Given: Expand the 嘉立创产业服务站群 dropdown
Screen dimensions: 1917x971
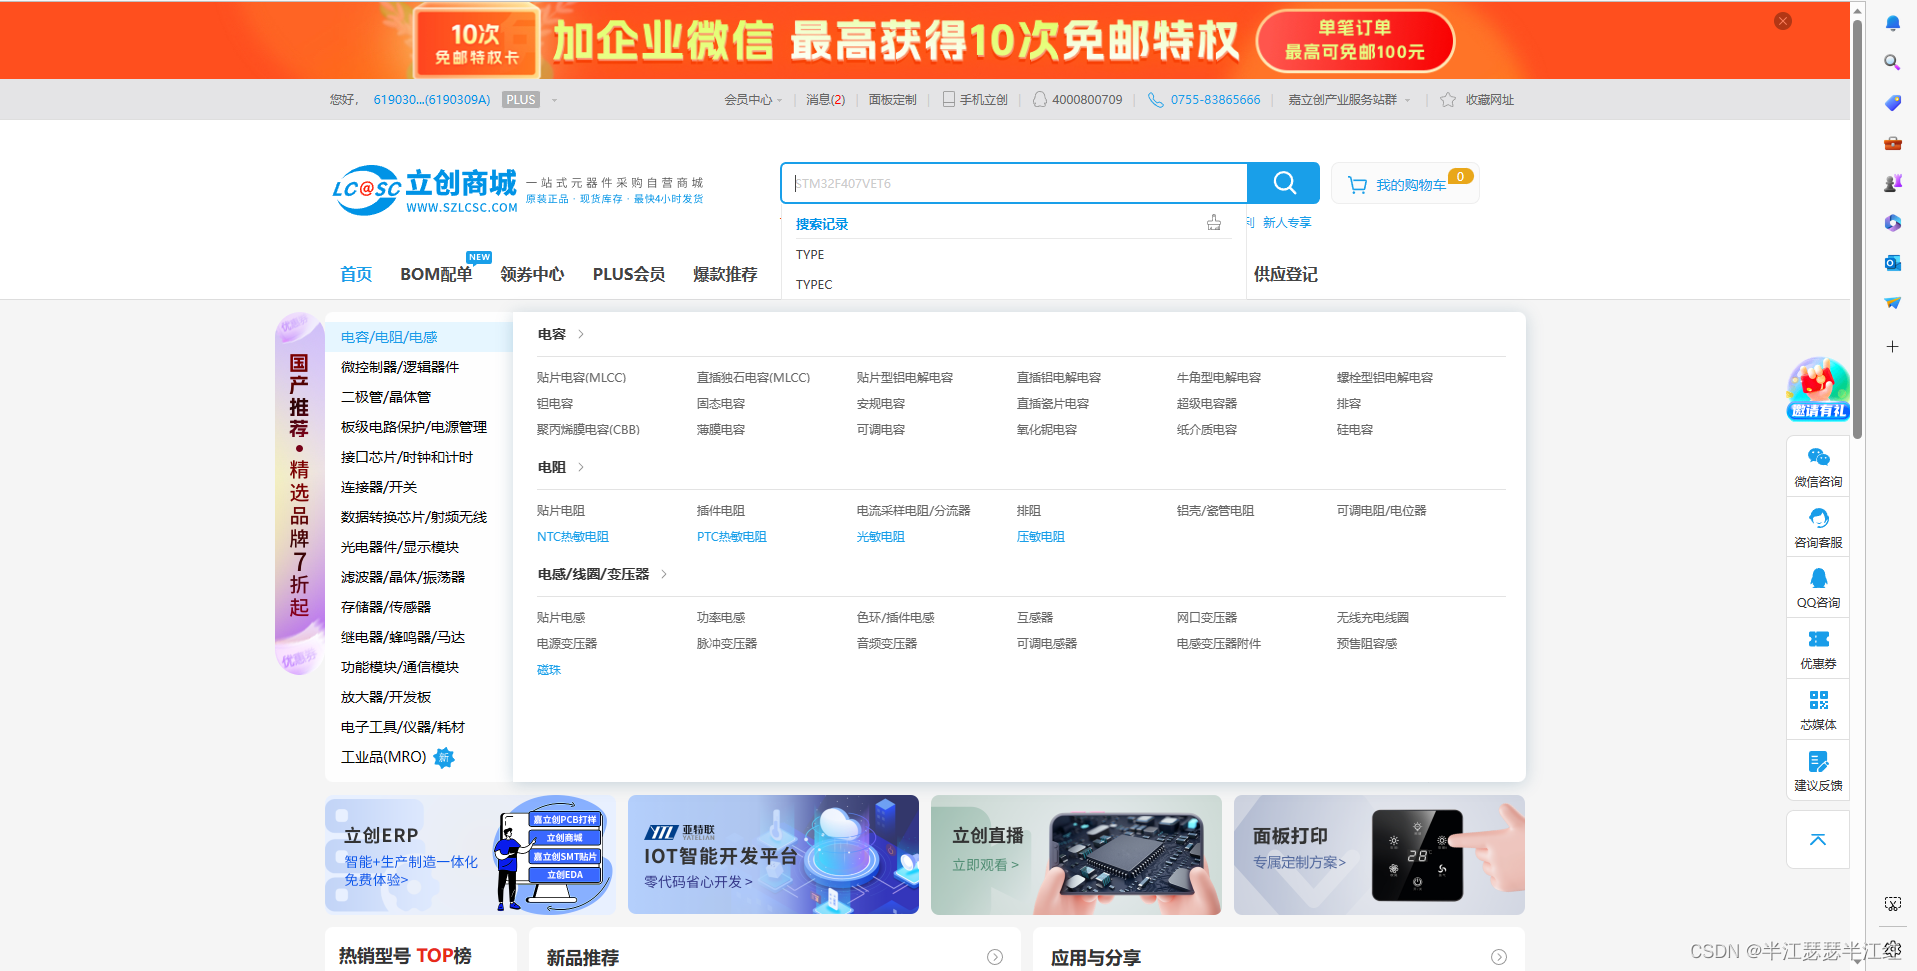Looking at the screenshot, I should point(1349,100).
